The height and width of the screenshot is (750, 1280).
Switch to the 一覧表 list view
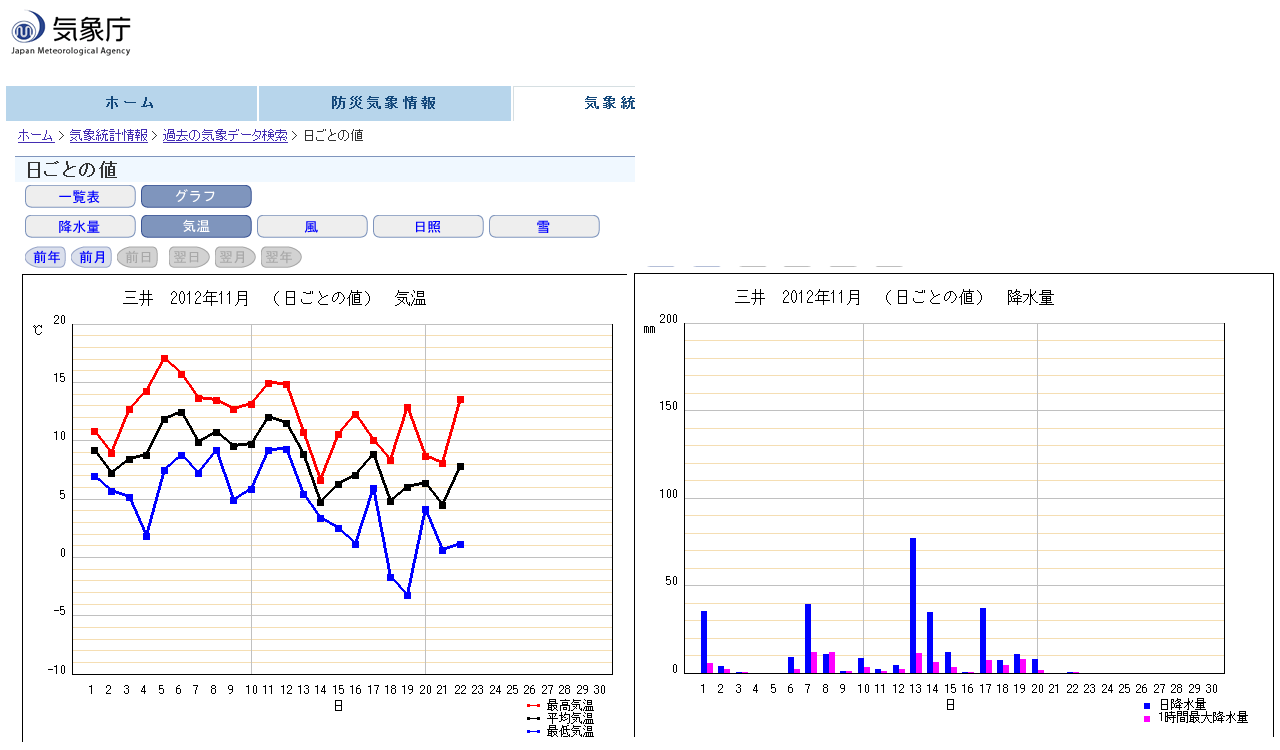point(80,196)
